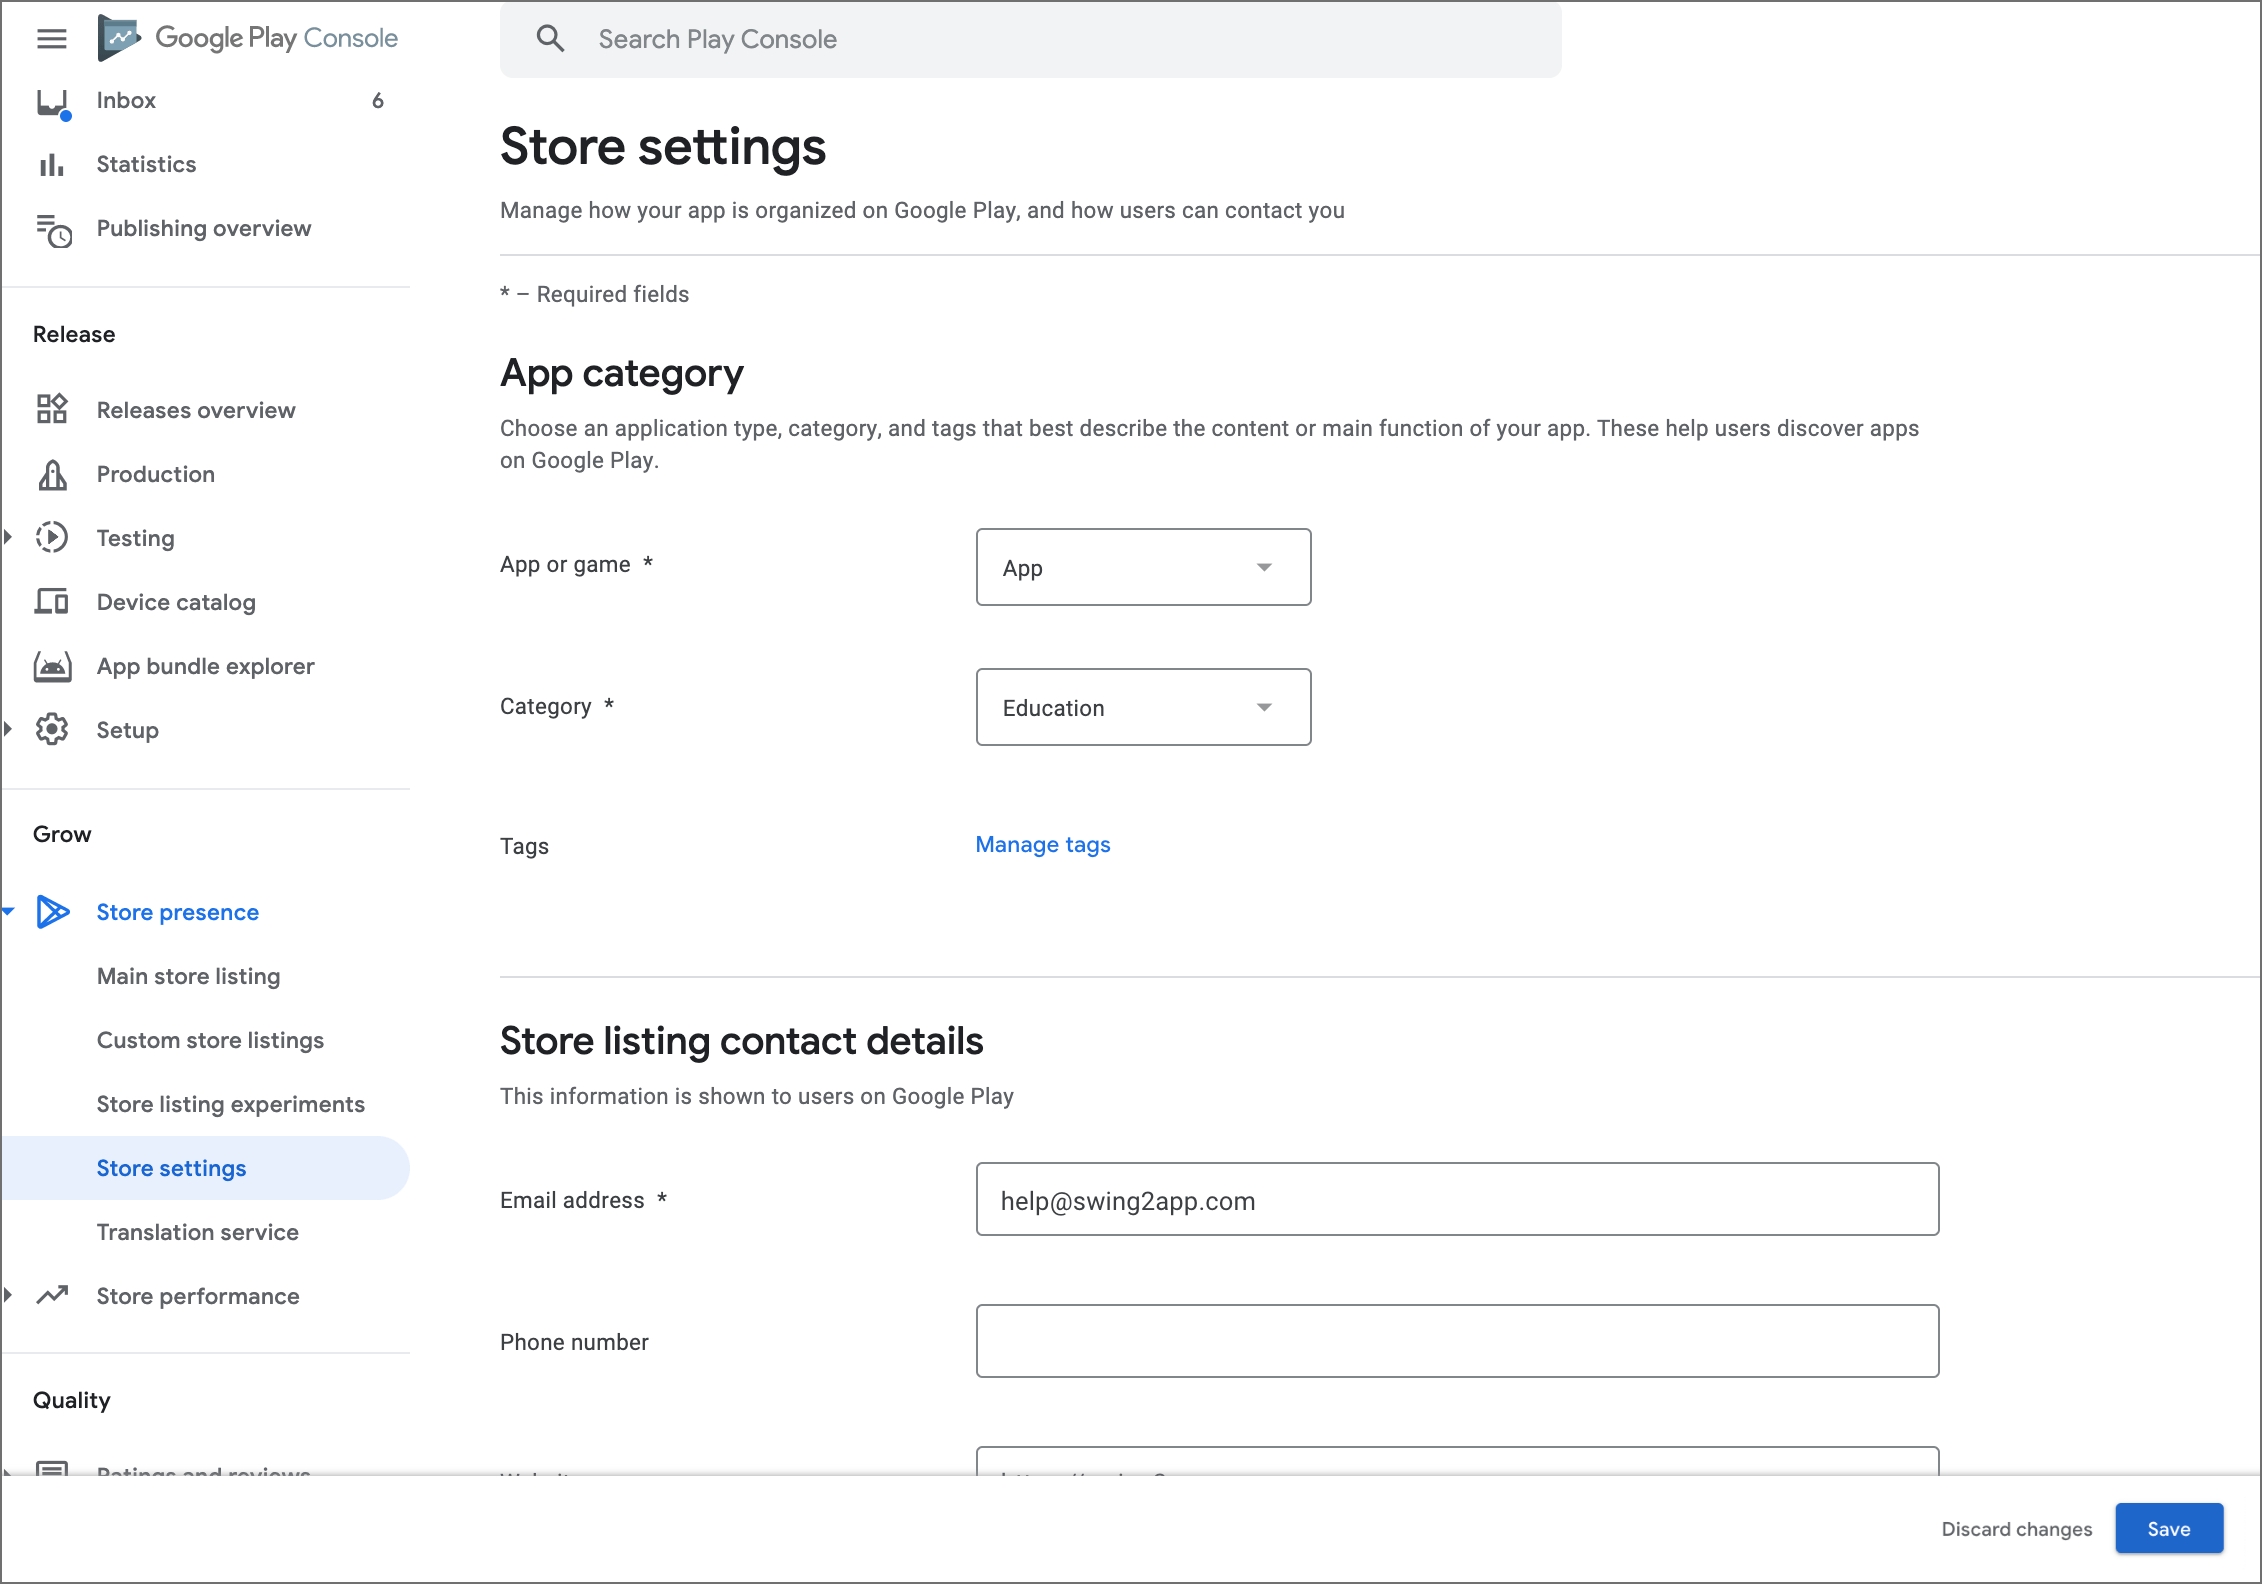
Task: Click the search magnifier icon
Action: [551, 39]
